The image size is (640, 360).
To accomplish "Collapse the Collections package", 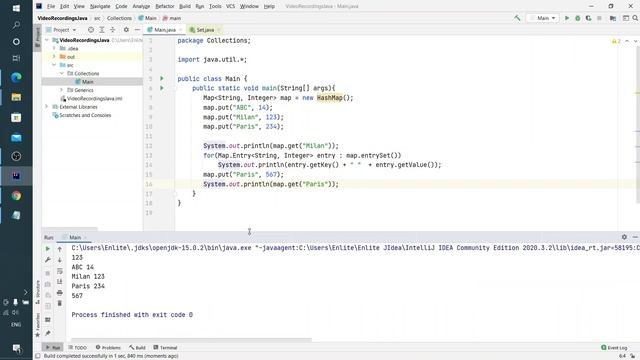I will point(62,73).
